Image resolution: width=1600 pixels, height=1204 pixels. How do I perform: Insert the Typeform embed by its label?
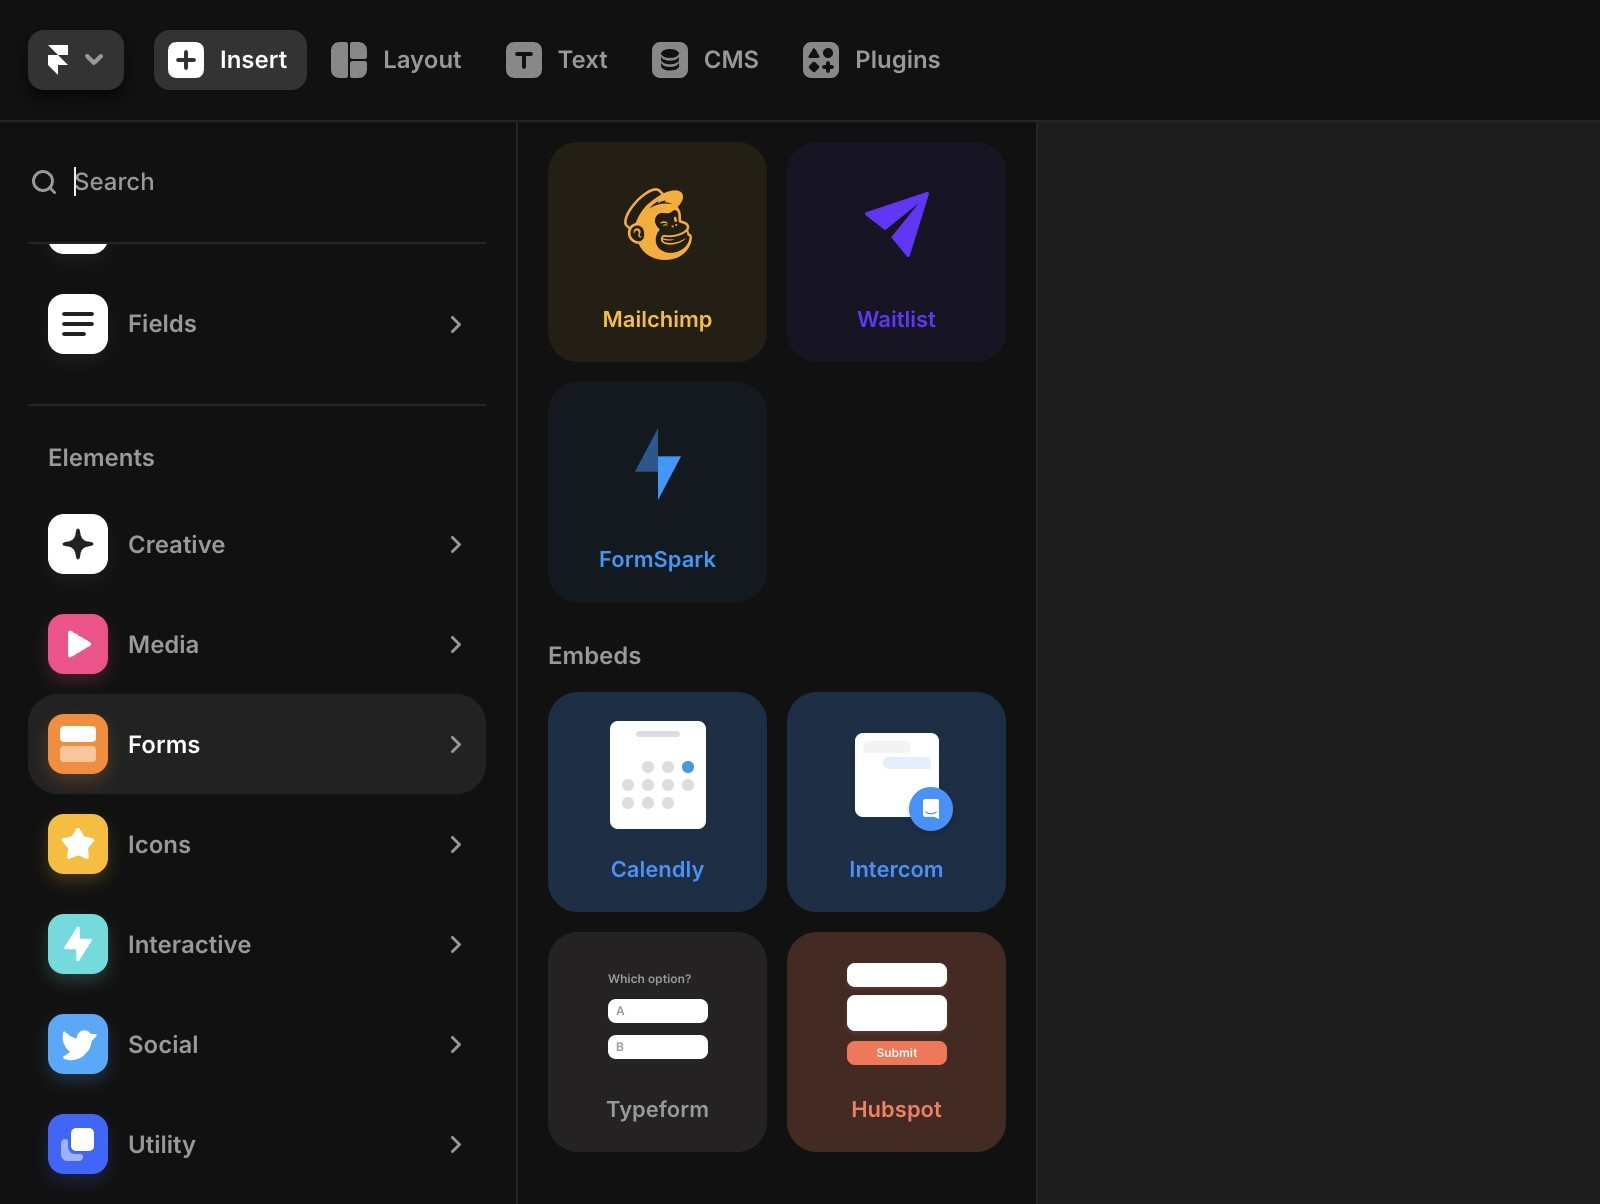[657, 1110]
